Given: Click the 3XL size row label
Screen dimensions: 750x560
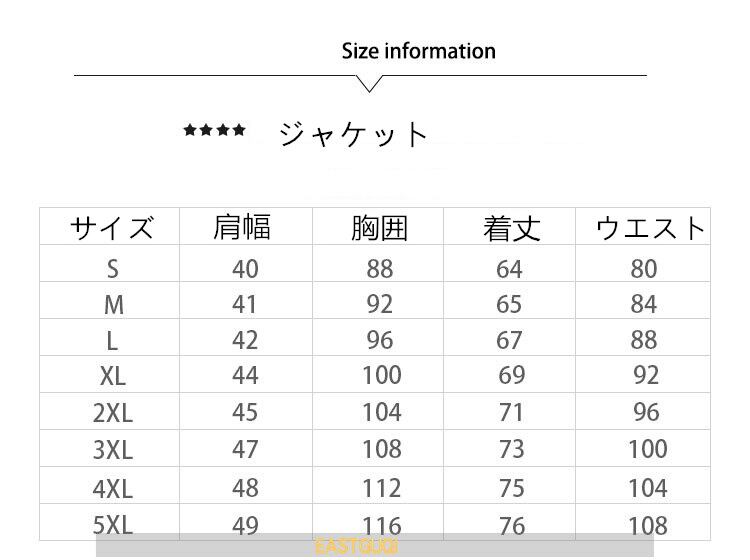Looking at the screenshot, I should pyautogui.click(x=113, y=449).
